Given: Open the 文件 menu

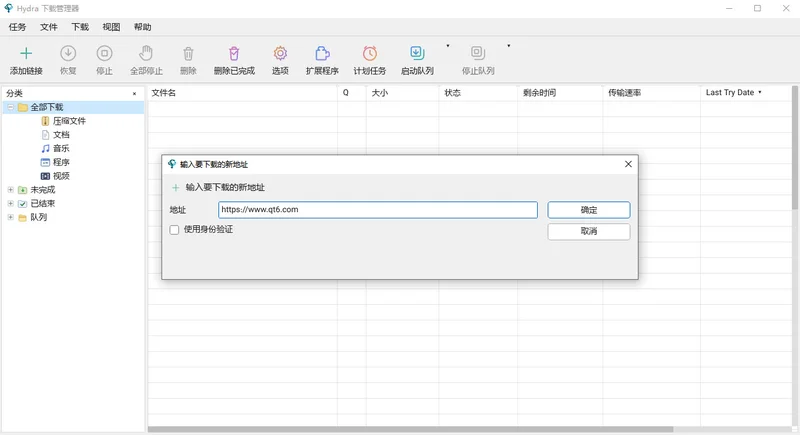Looking at the screenshot, I should [x=48, y=27].
